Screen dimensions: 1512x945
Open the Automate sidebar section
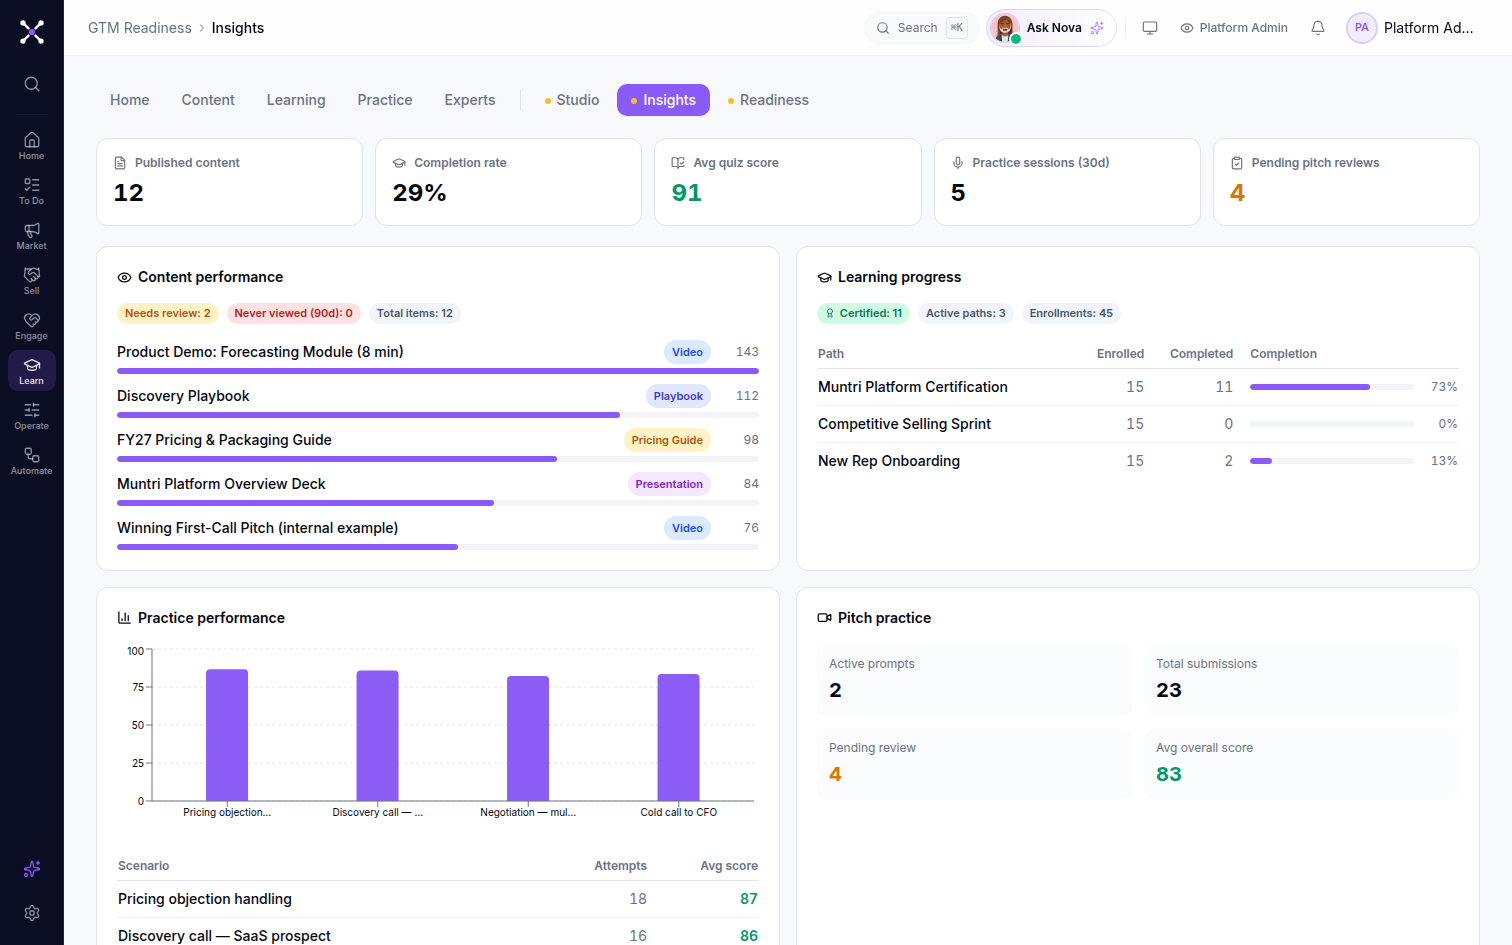(32, 460)
